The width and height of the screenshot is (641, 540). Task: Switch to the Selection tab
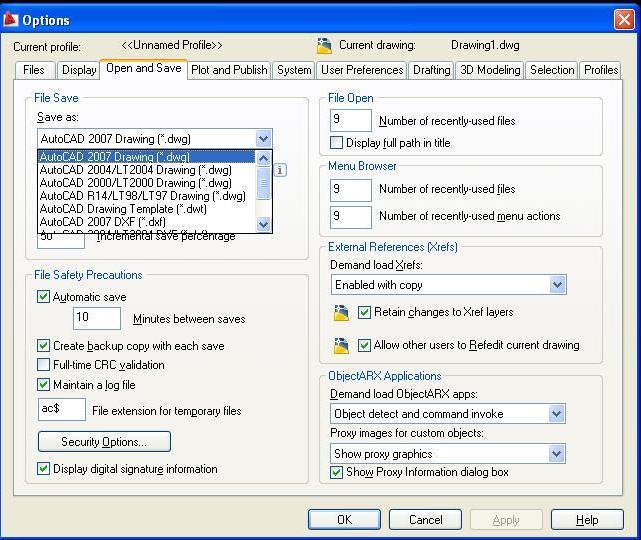point(552,70)
